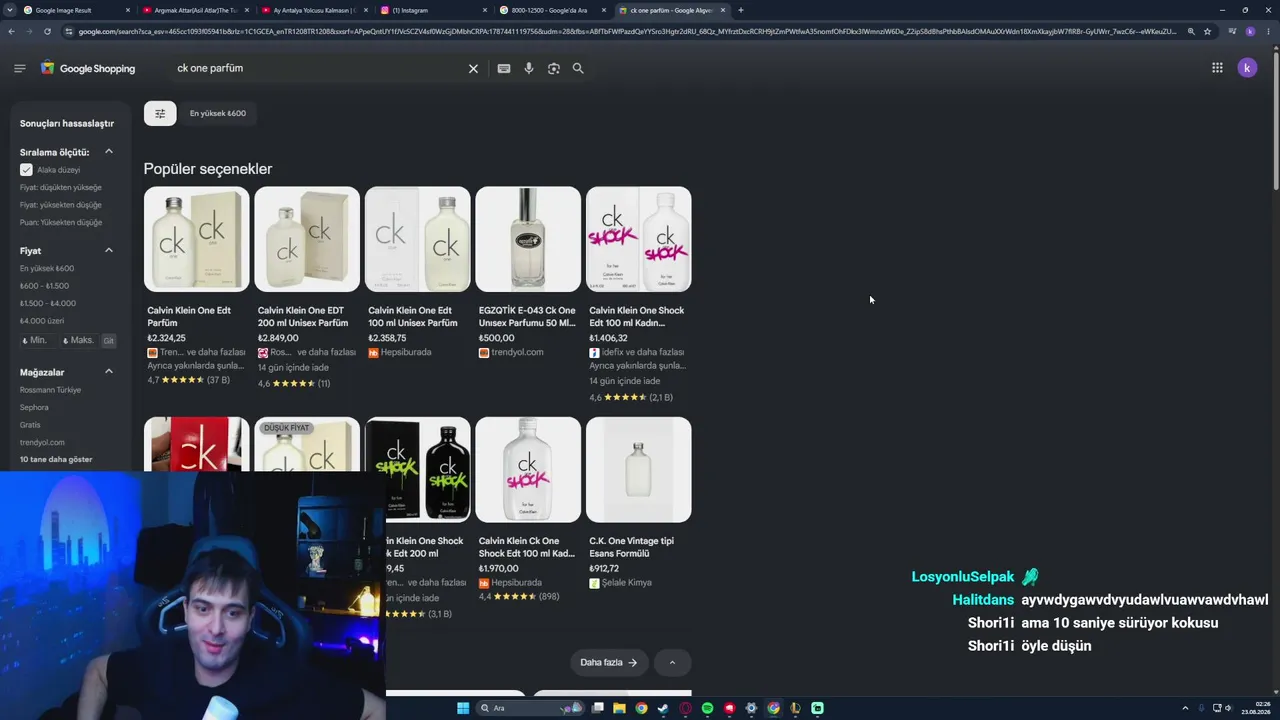
Task: Filter by price range ₺600 - ₺1.500
Action: click(x=44, y=286)
